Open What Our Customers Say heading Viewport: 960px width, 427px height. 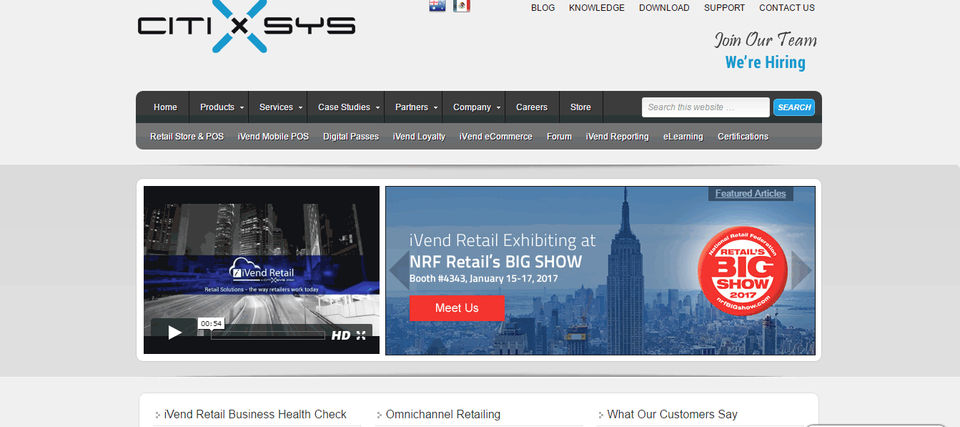tap(672, 414)
